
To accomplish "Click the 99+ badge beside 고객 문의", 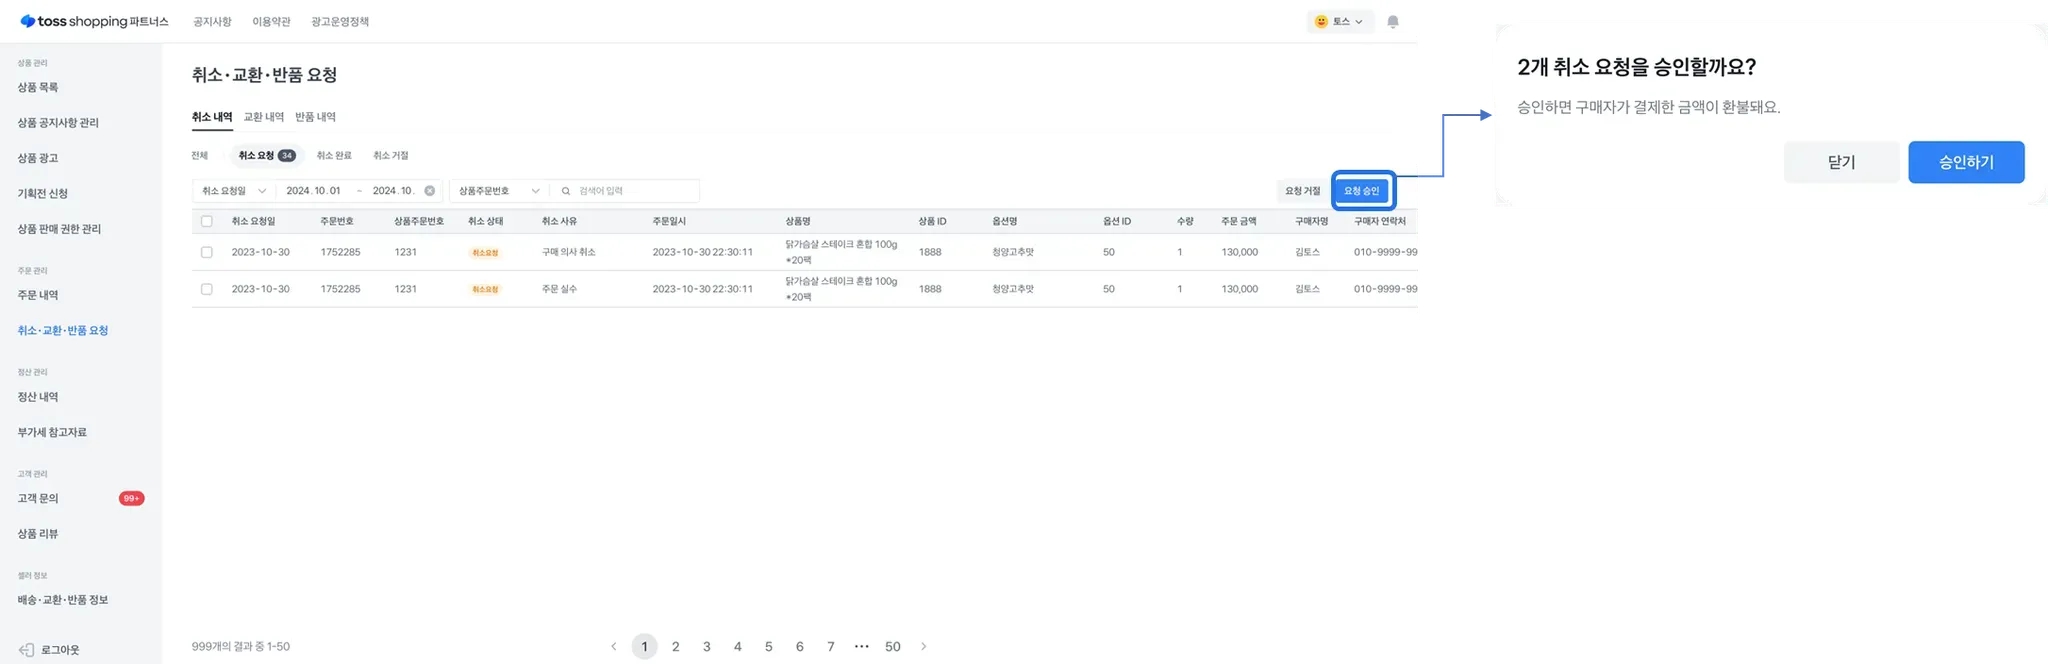I will pos(131,498).
